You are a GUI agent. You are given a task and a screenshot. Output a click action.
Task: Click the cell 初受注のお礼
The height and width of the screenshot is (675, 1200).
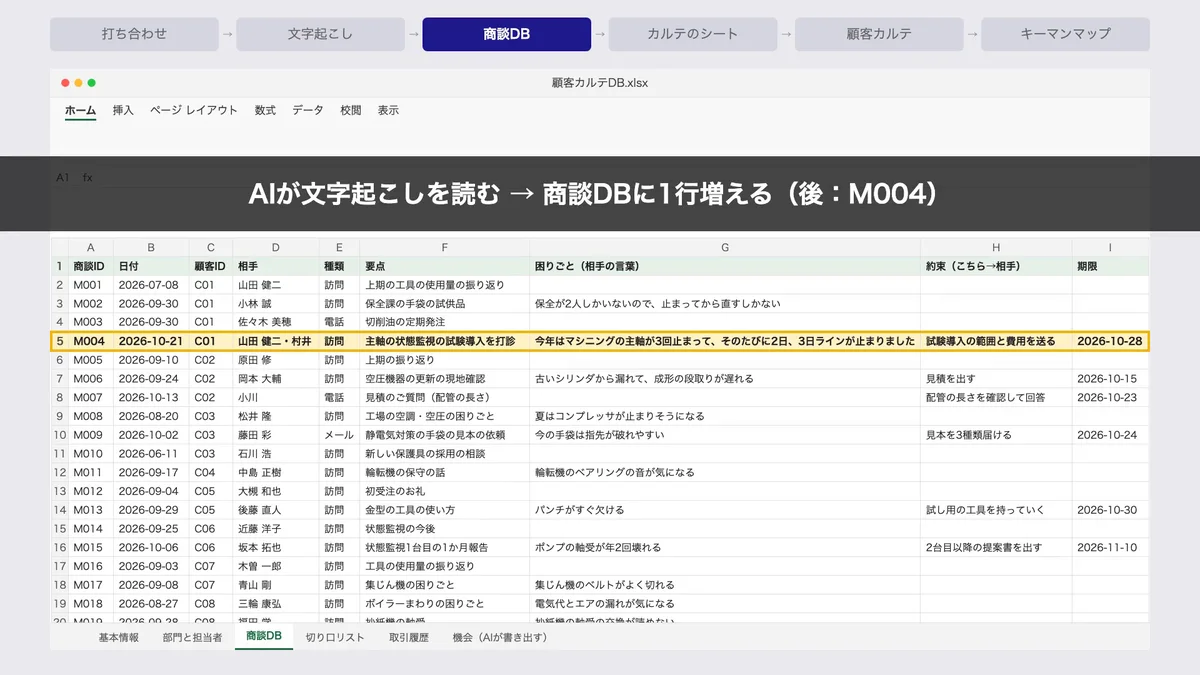pyautogui.click(x=445, y=491)
